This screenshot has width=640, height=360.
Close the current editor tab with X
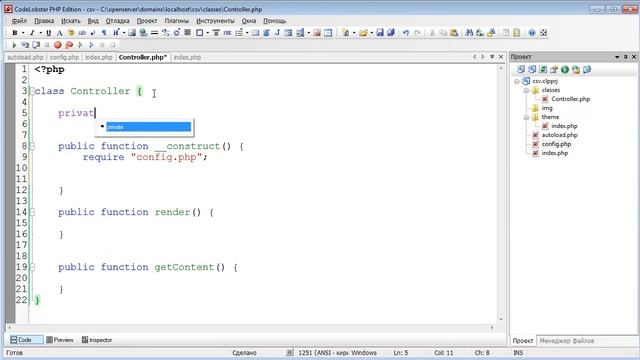[x=501, y=57]
